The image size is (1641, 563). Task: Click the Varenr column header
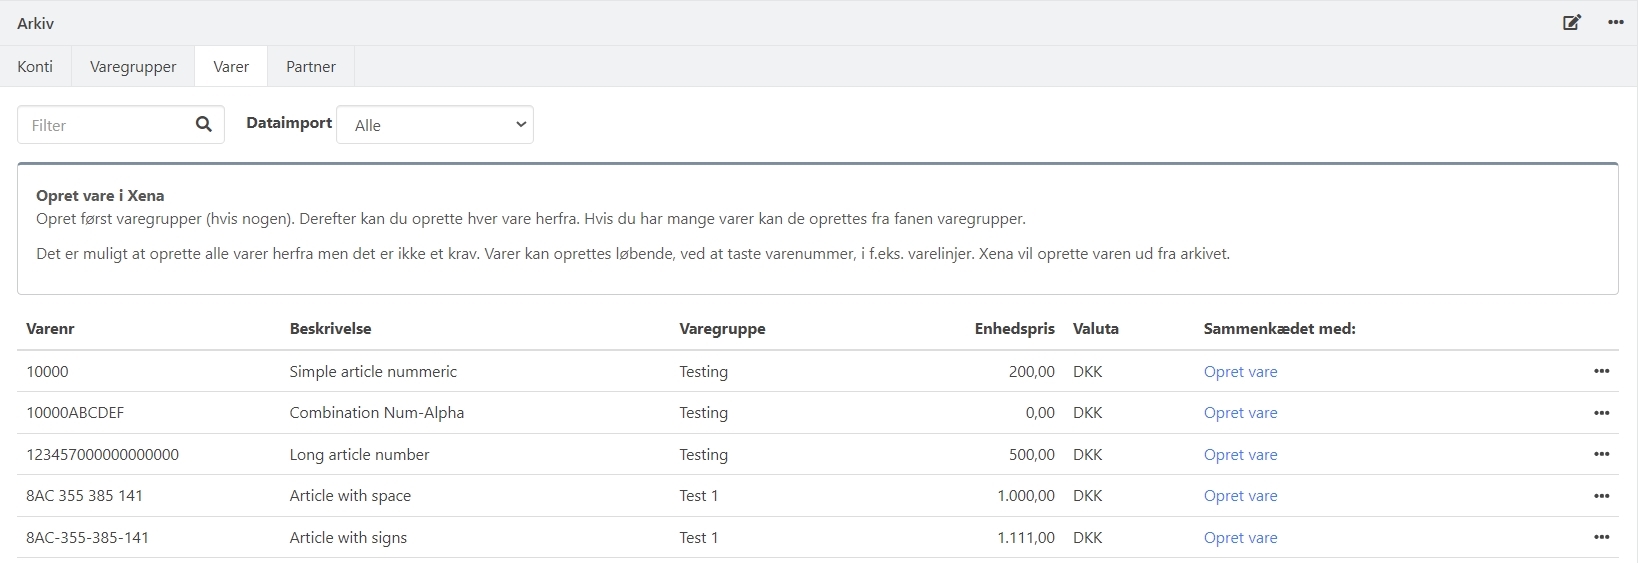point(50,329)
